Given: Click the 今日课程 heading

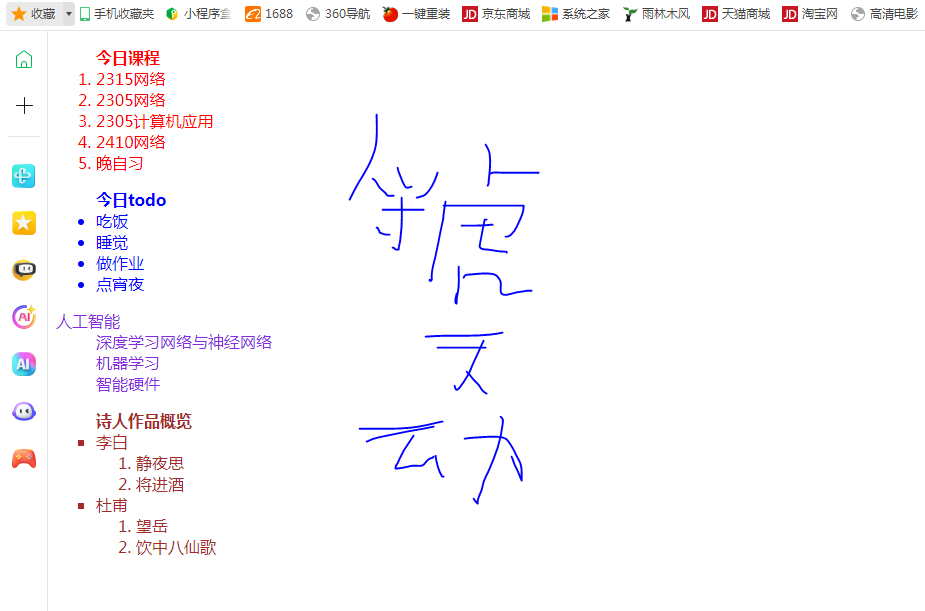Looking at the screenshot, I should point(128,58).
